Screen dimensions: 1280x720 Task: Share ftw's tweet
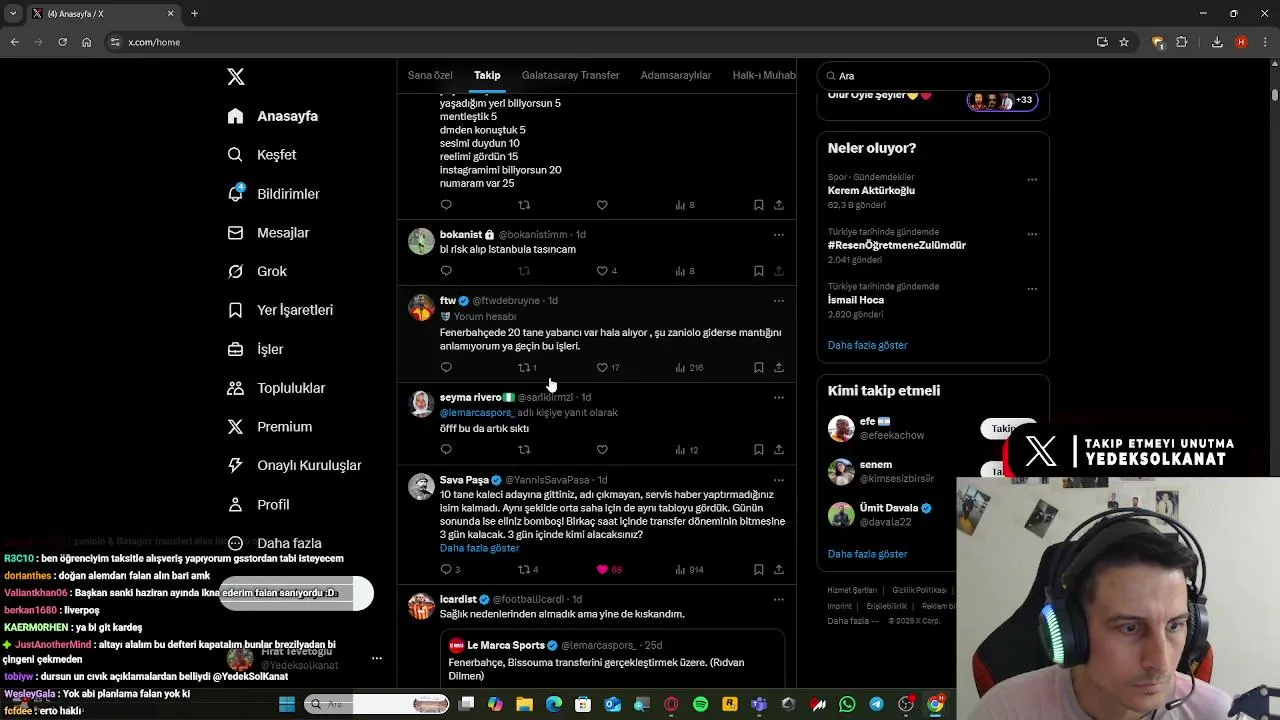click(x=778, y=367)
